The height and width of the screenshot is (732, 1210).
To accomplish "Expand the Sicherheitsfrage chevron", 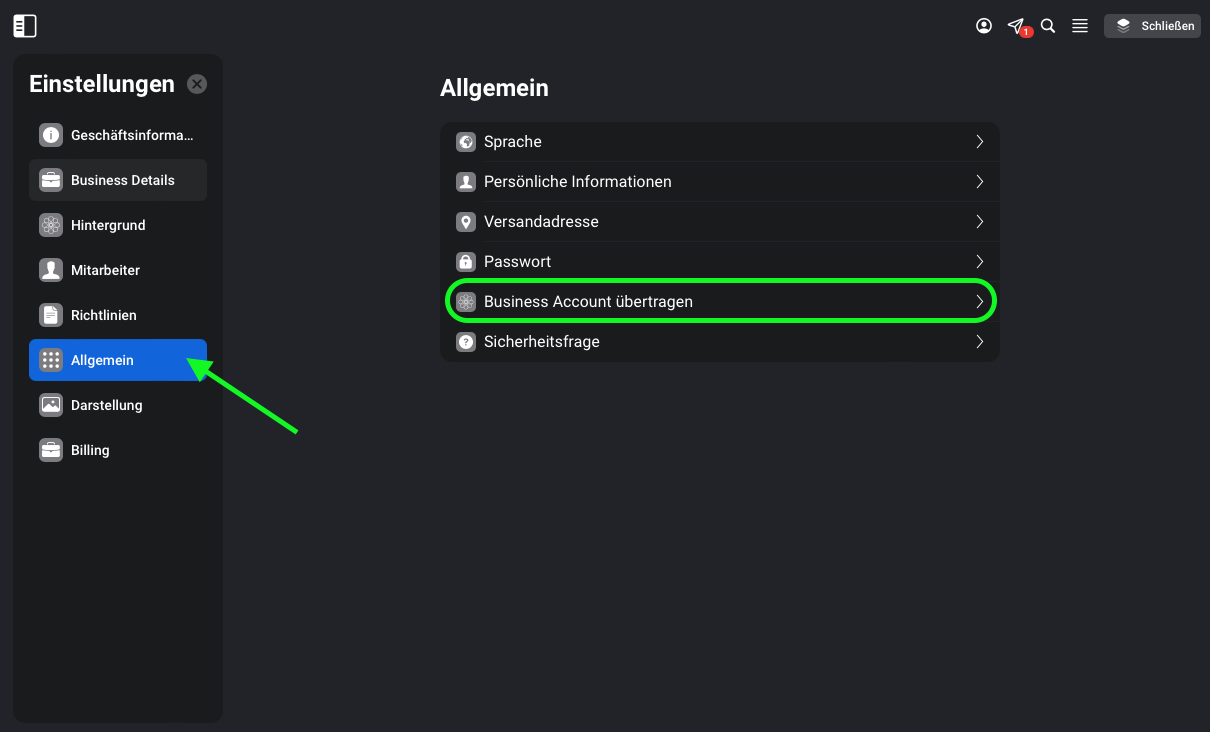I will click(980, 342).
